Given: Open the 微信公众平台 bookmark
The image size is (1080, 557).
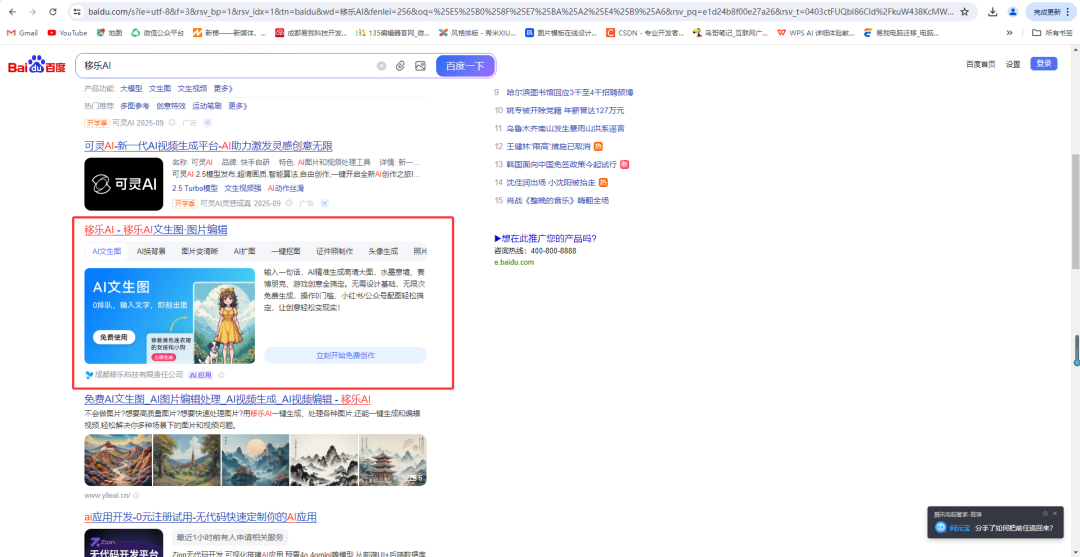Looking at the screenshot, I should point(158,32).
